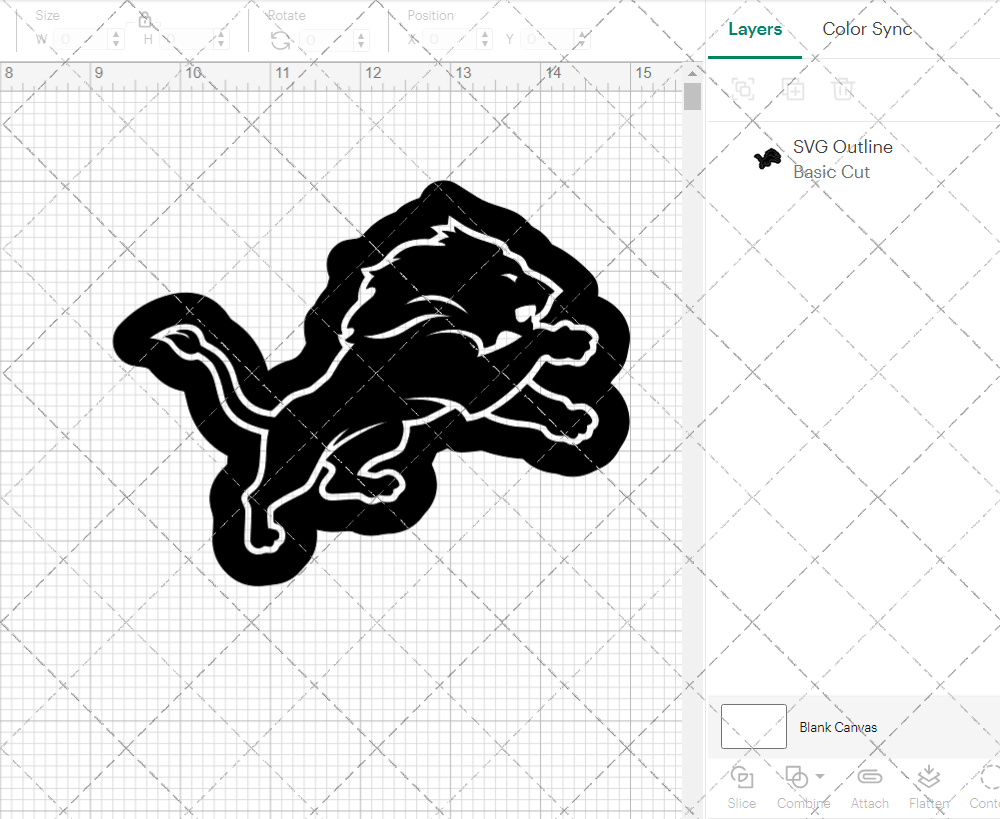Delete layer using the trash icon
This screenshot has width=1000, height=819.
844,89
